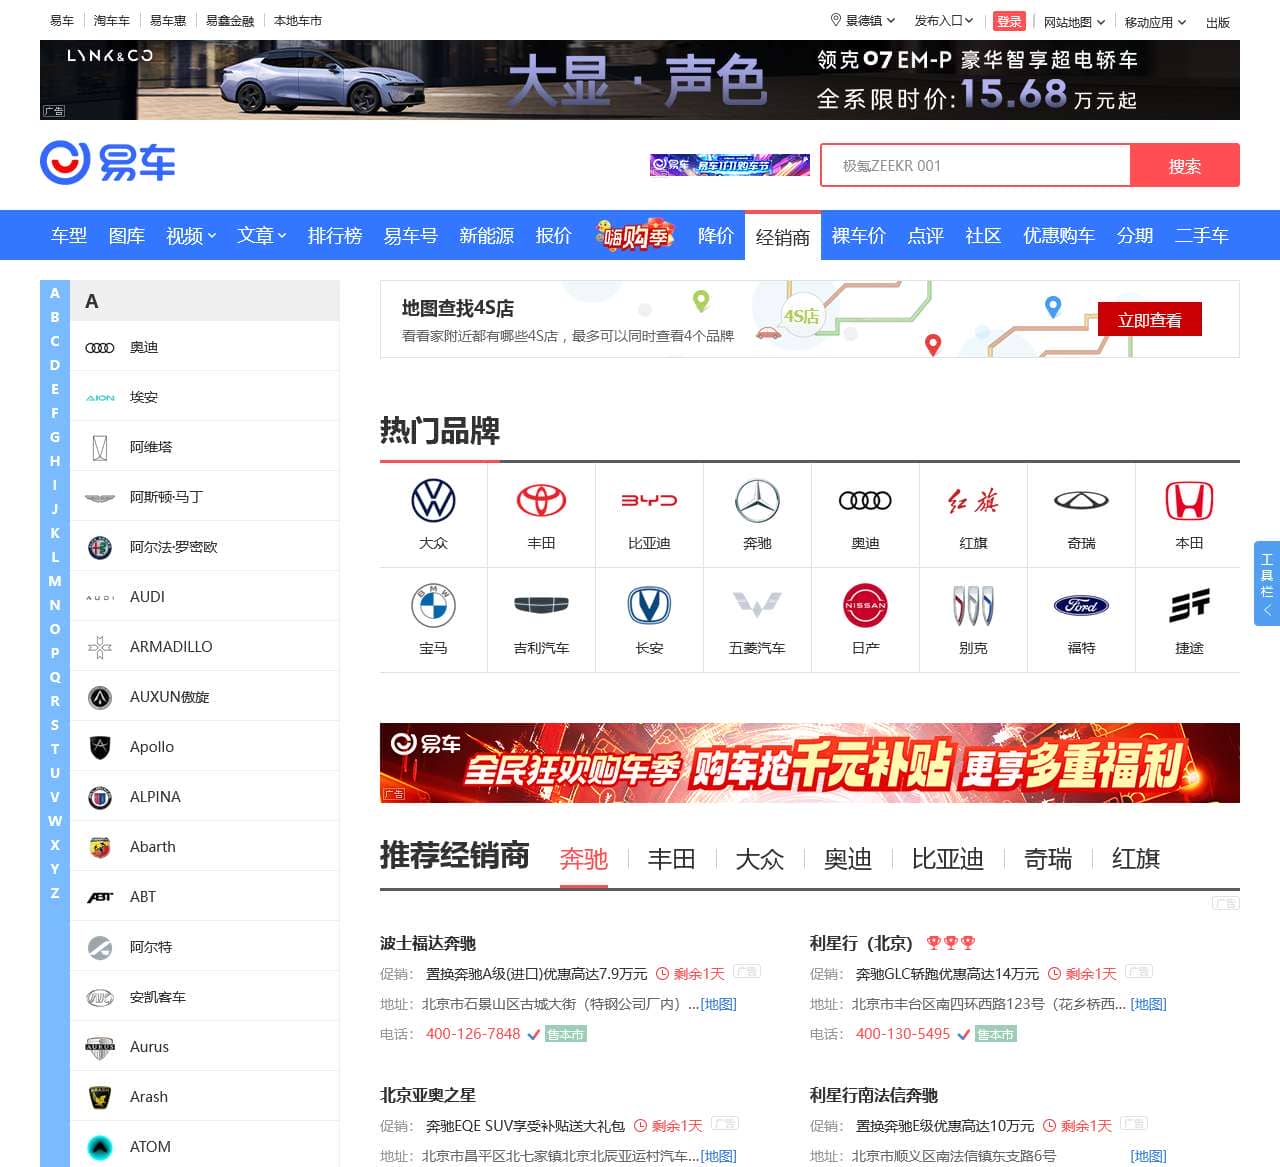Select the Wuling brand logo
The width and height of the screenshot is (1280, 1167).
coord(757,605)
